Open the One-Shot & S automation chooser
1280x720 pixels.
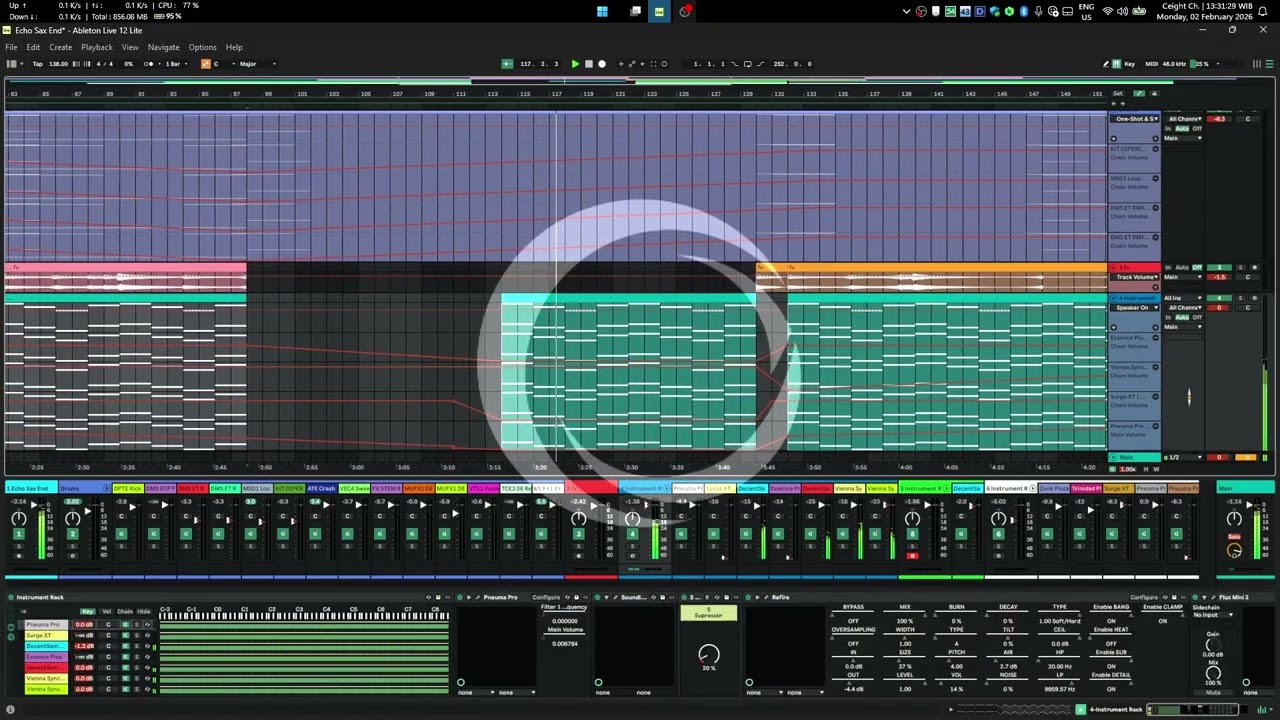click(x=1136, y=119)
